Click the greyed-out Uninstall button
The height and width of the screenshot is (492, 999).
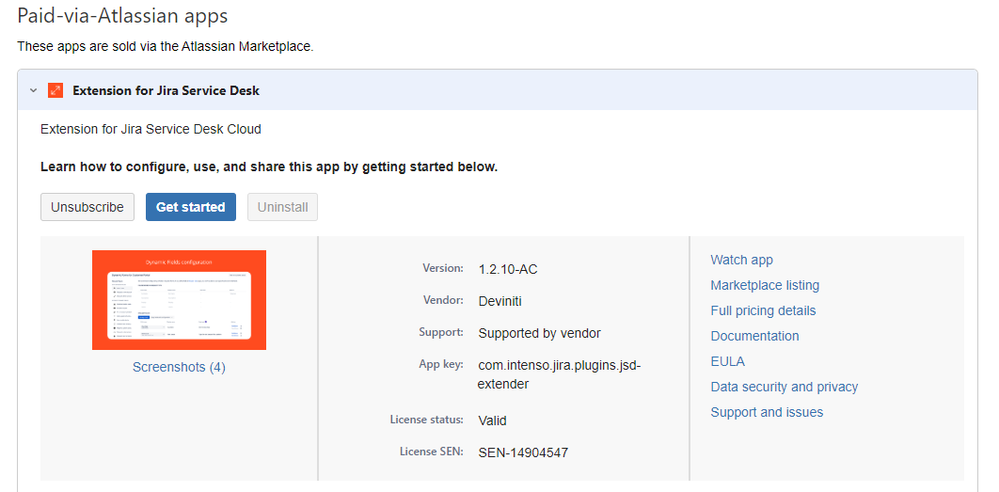pos(282,207)
